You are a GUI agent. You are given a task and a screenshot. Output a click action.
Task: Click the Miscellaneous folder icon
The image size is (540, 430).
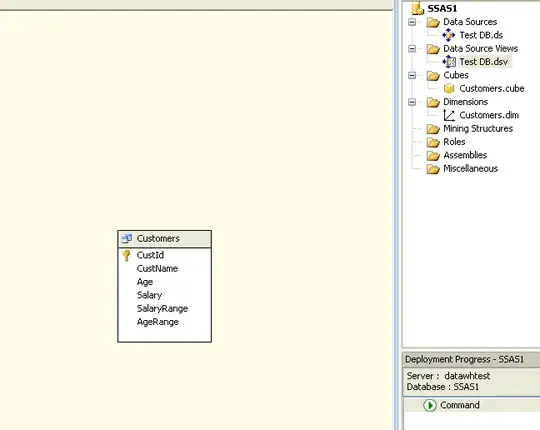tap(433, 169)
